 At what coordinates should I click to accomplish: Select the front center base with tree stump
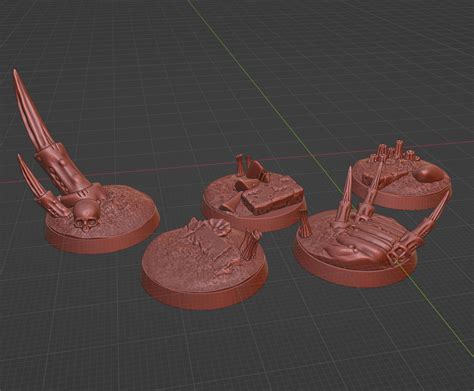pos(205,263)
